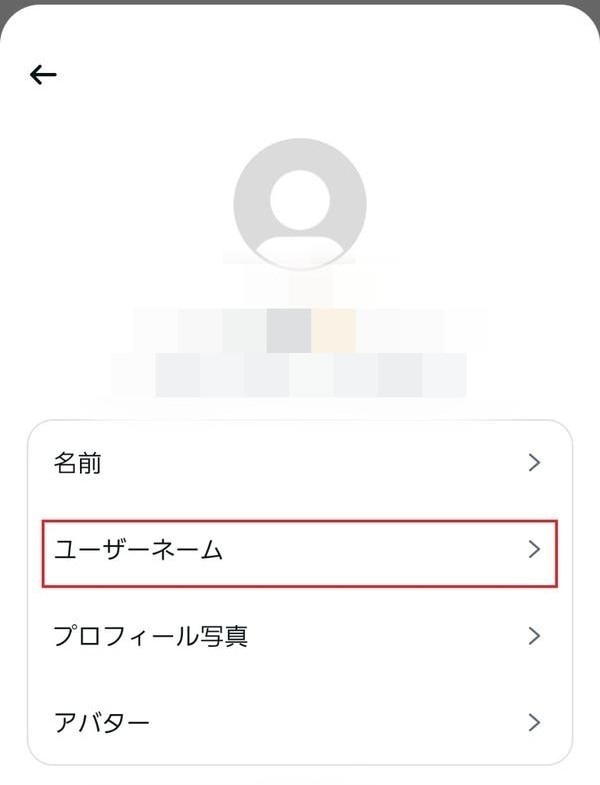Click the chevron beside プロフィール写真

534,636
